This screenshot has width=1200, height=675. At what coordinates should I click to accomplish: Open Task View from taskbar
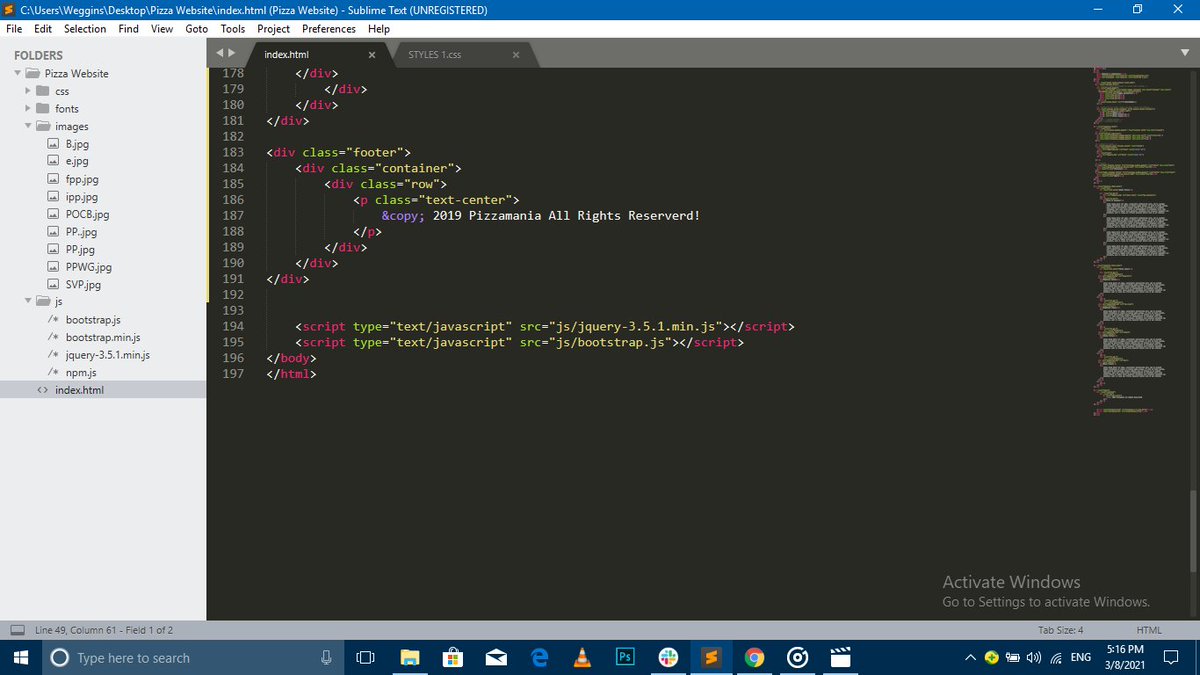(x=365, y=657)
